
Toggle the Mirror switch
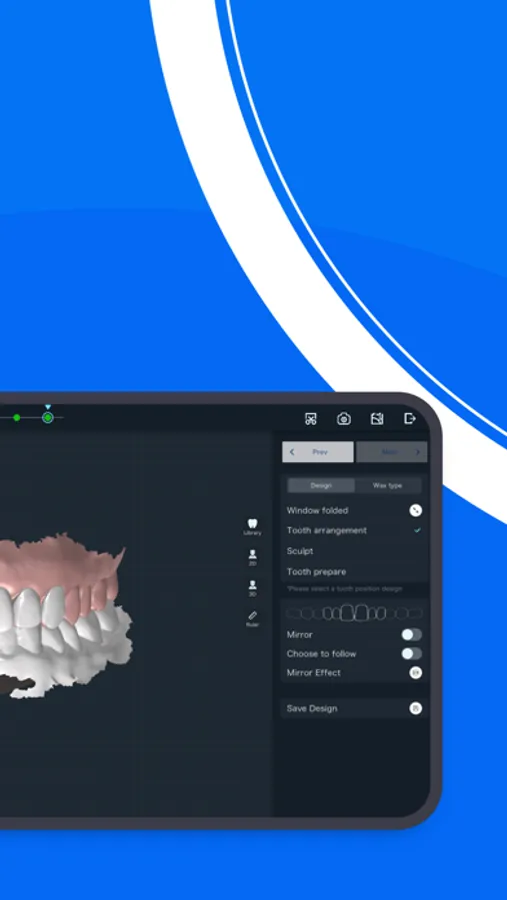pyautogui.click(x=412, y=634)
